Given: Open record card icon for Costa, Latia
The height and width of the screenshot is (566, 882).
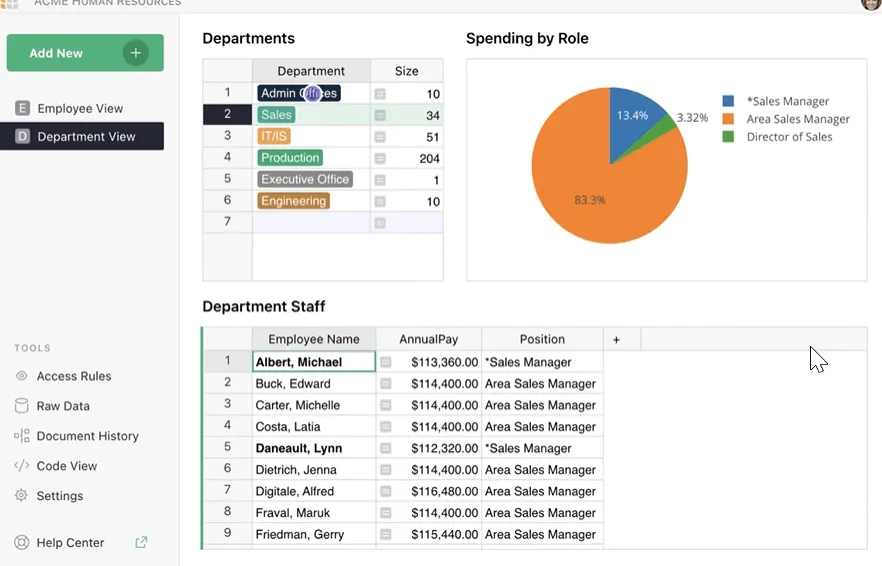Looking at the screenshot, I should [385, 426].
